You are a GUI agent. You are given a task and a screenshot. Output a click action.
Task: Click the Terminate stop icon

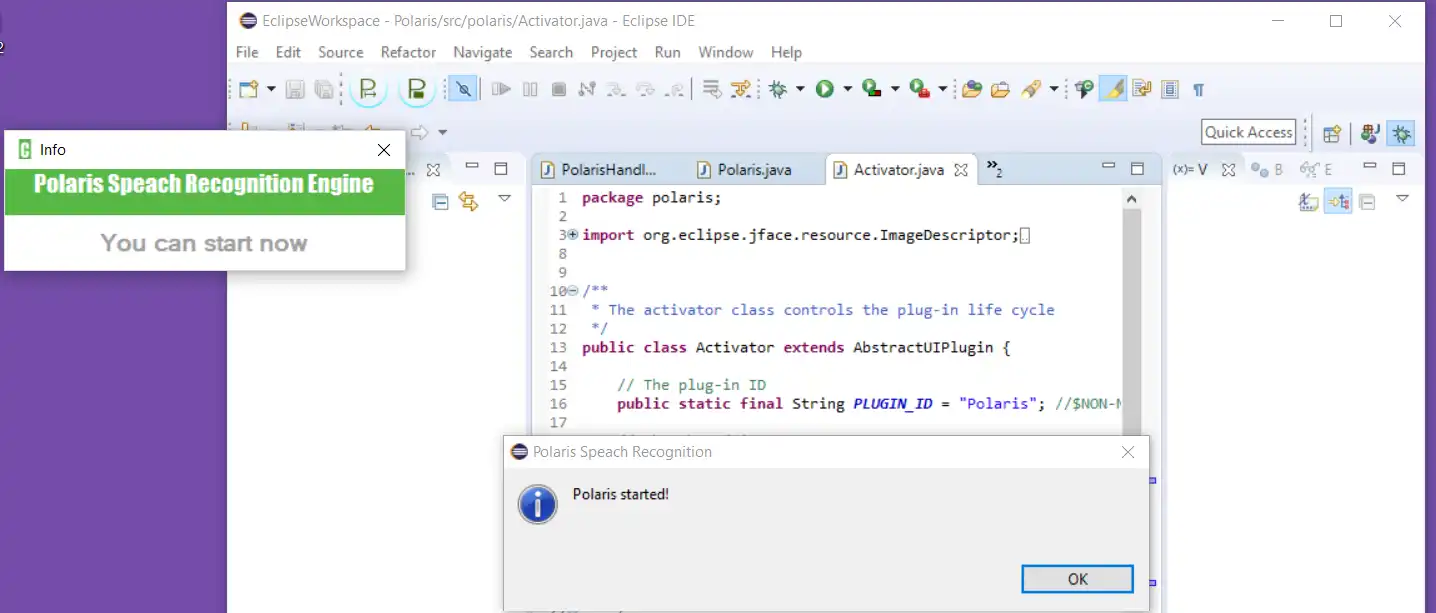tap(559, 89)
